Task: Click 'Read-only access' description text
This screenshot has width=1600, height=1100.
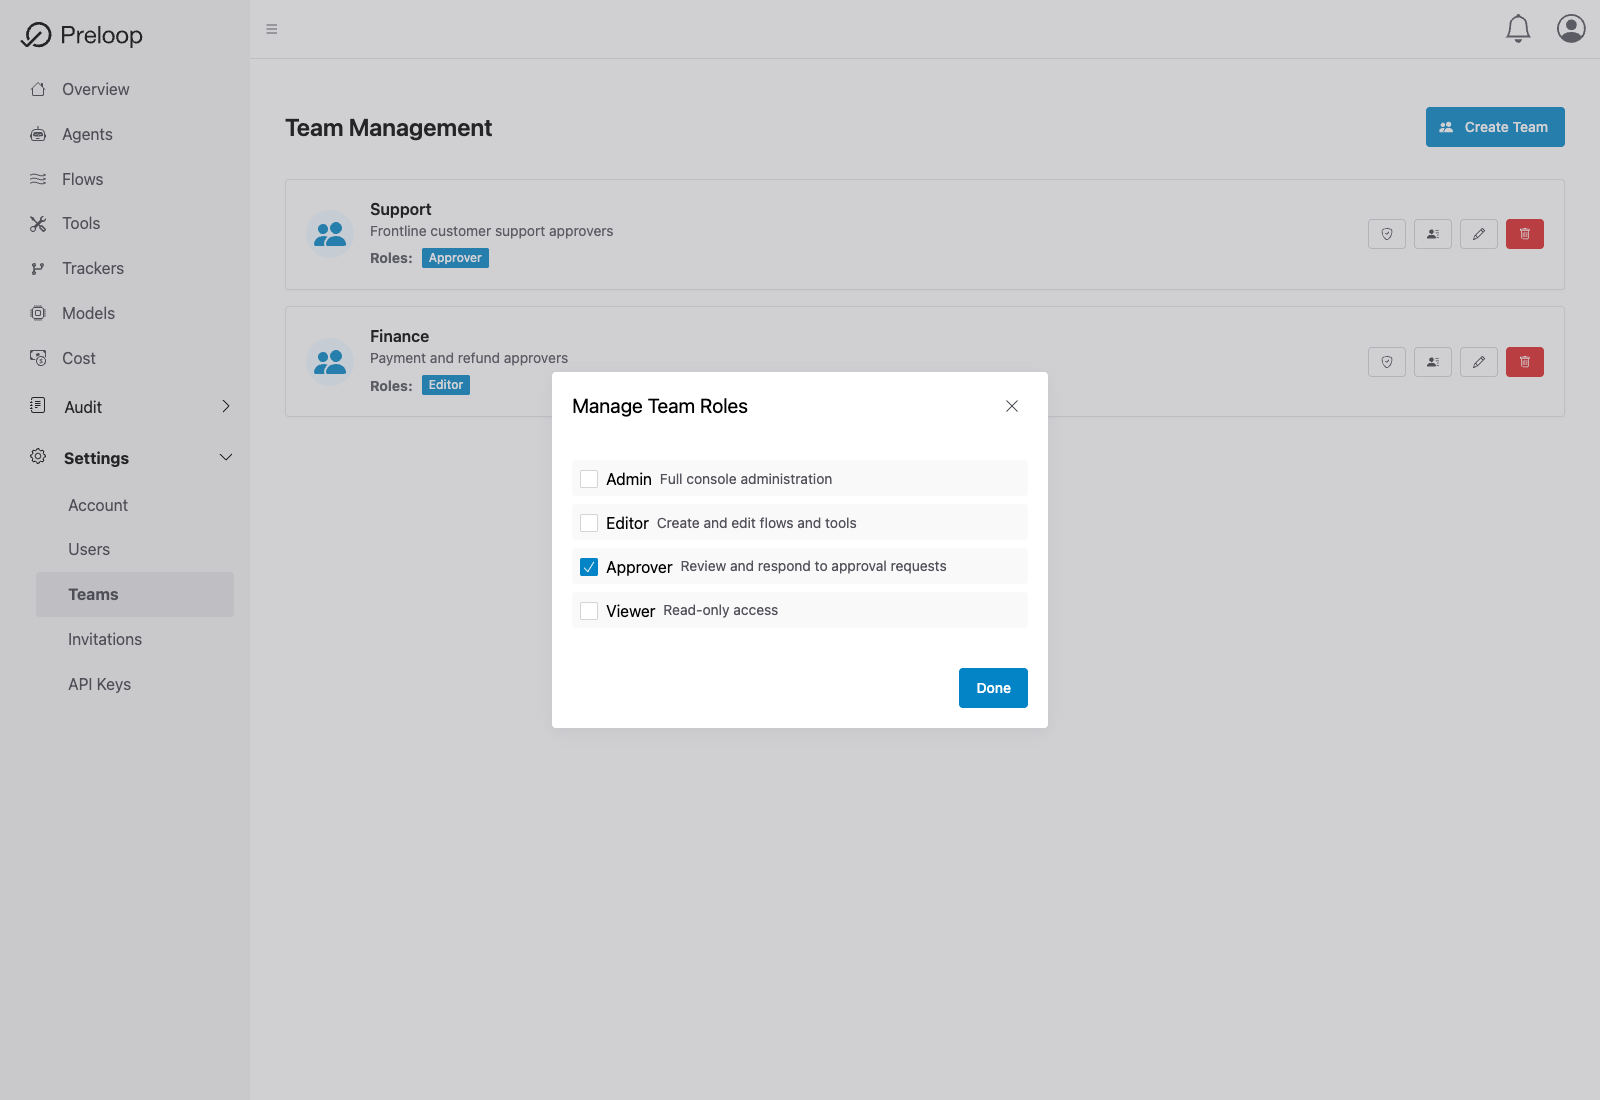Action: pyautogui.click(x=720, y=610)
